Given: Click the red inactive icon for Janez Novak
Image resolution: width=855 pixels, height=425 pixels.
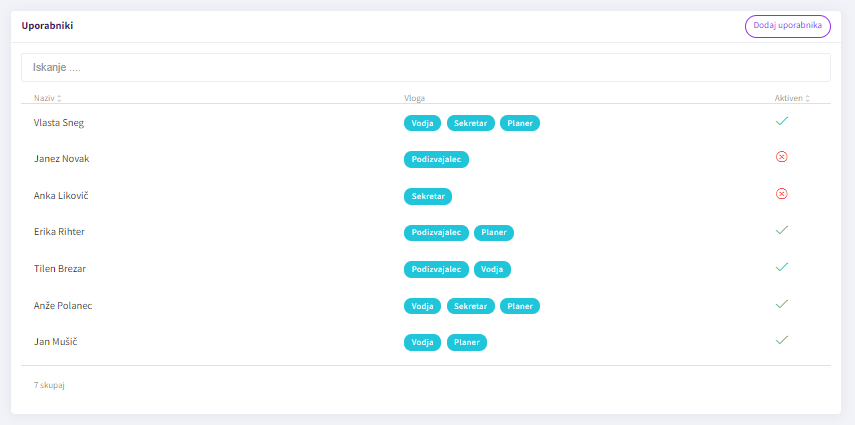Looking at the screenshot, I should tap(781, 157).
